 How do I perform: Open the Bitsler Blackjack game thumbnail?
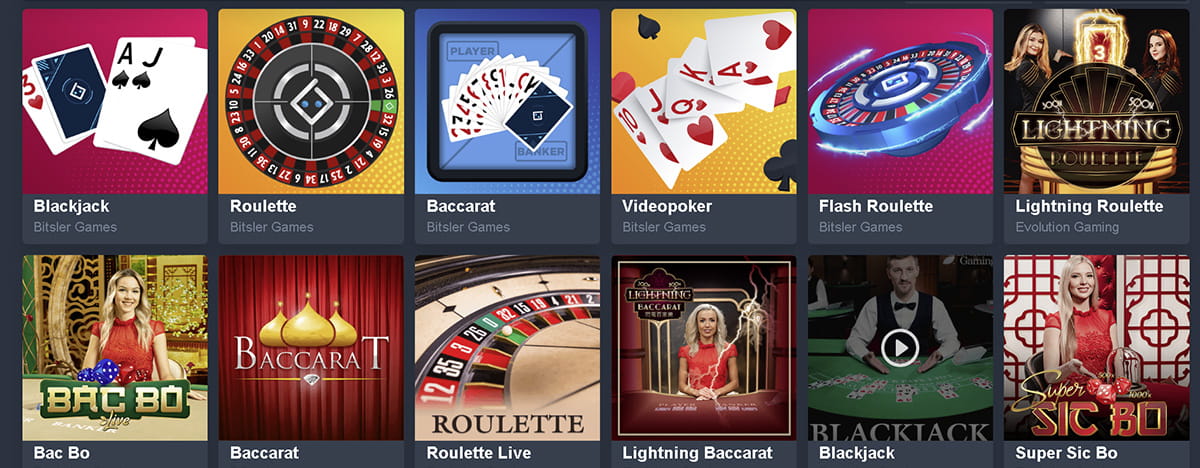point(115,101)
